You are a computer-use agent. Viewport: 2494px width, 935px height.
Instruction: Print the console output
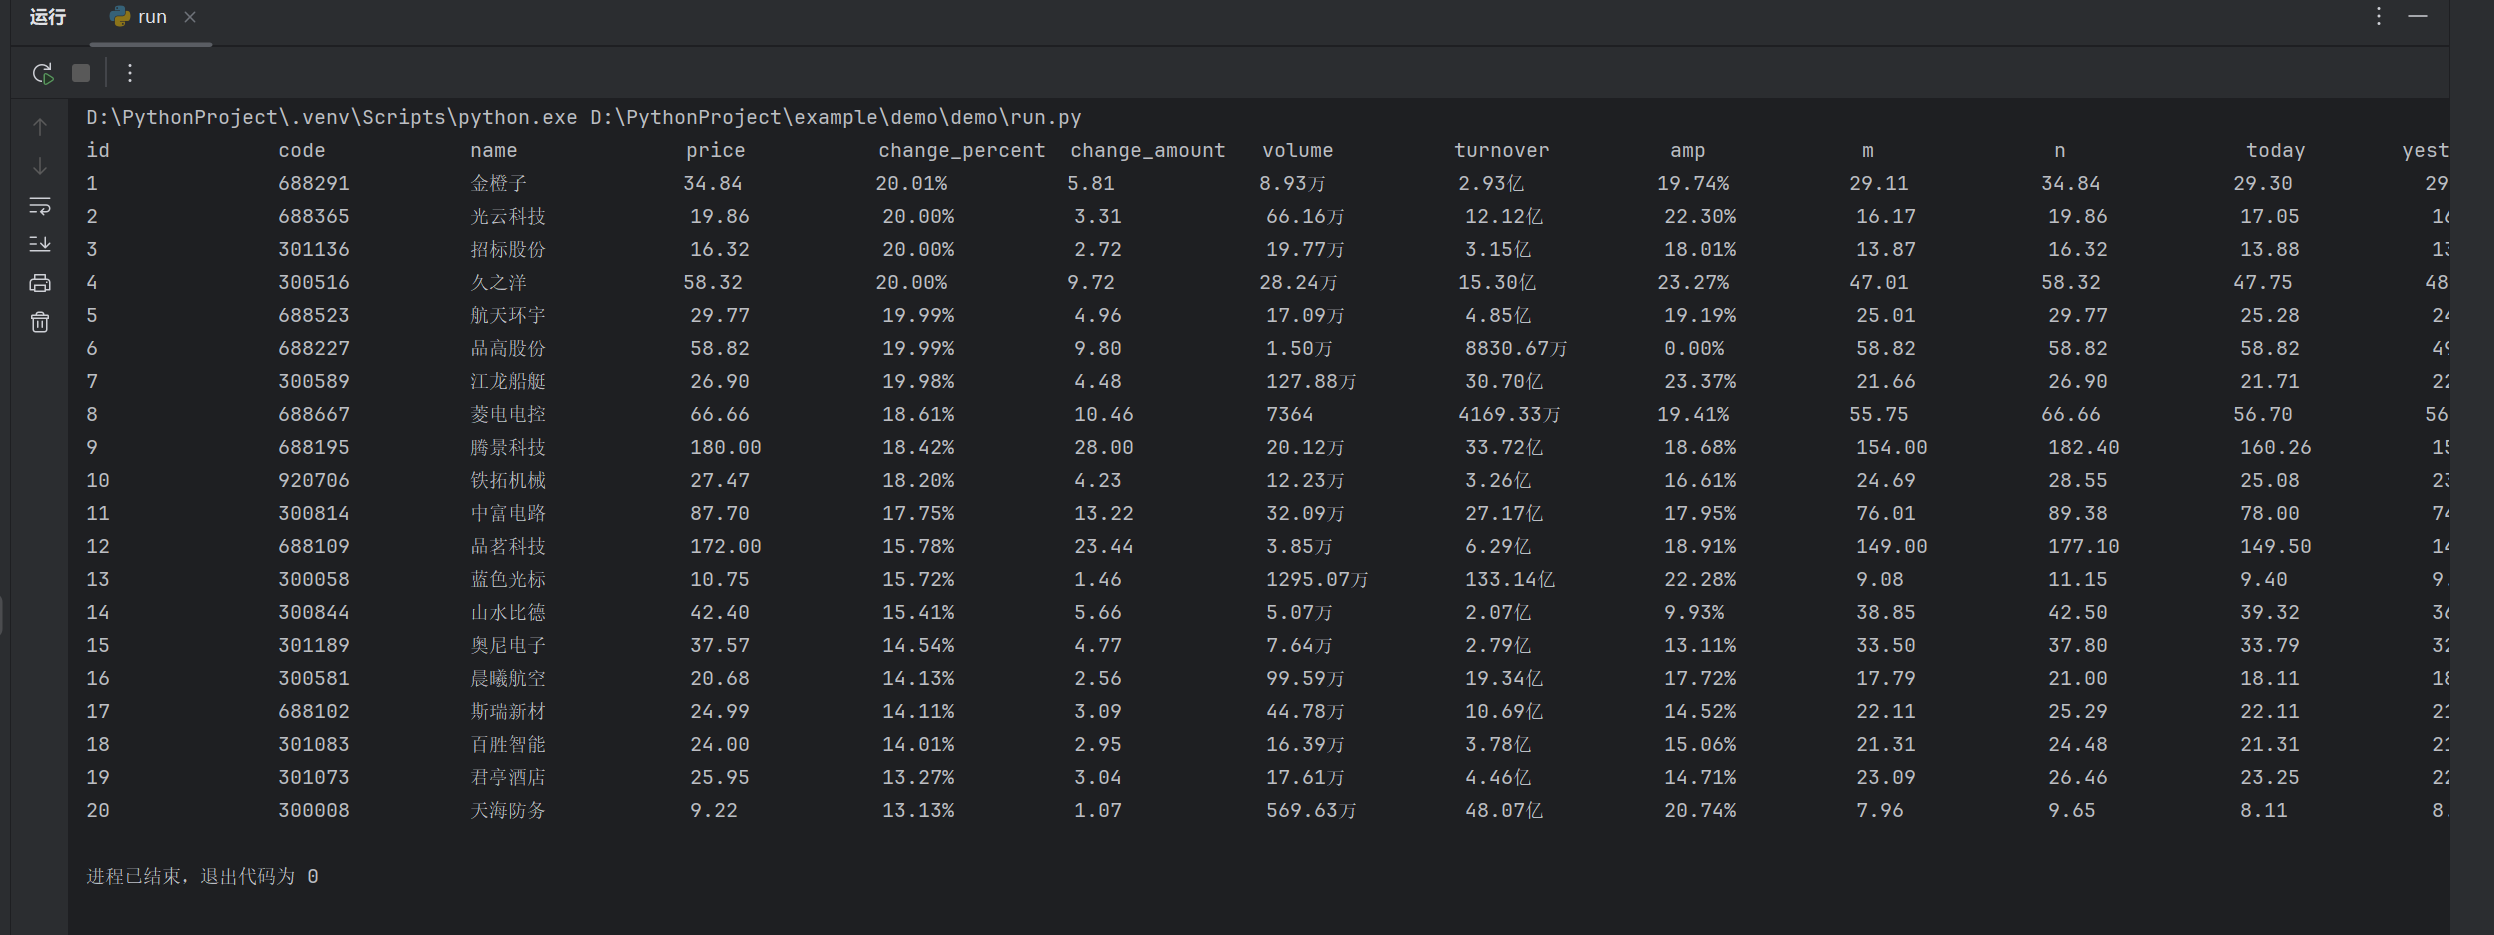point(40,283)
